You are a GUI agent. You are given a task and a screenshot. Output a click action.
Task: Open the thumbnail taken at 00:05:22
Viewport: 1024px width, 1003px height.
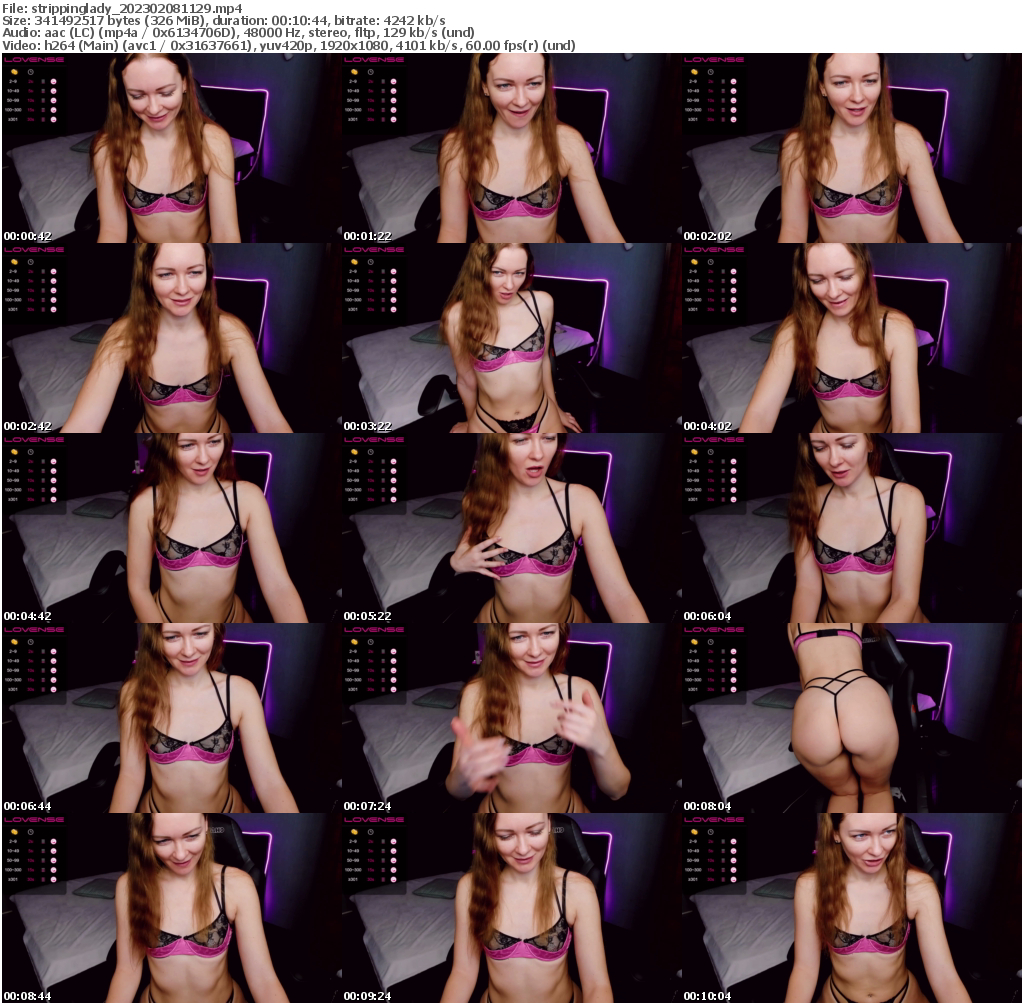click(510, 528)
